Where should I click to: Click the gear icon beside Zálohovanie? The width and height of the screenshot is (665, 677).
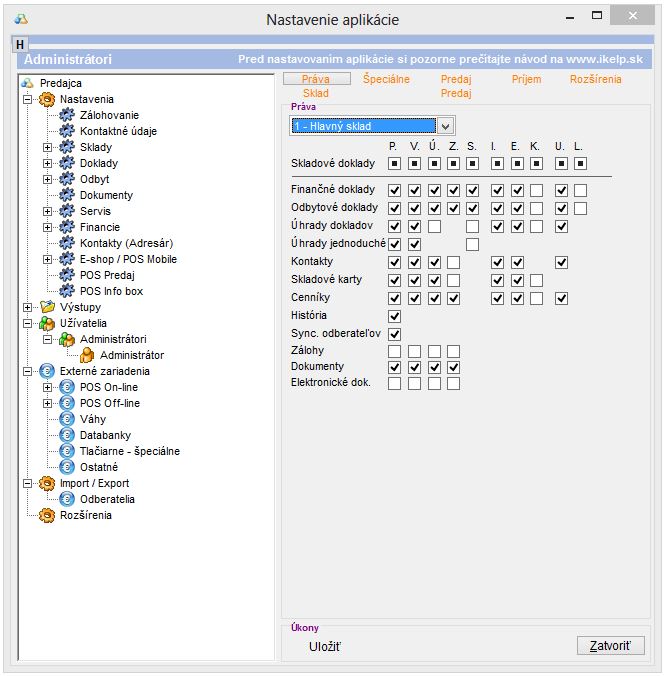pos(68,115)
